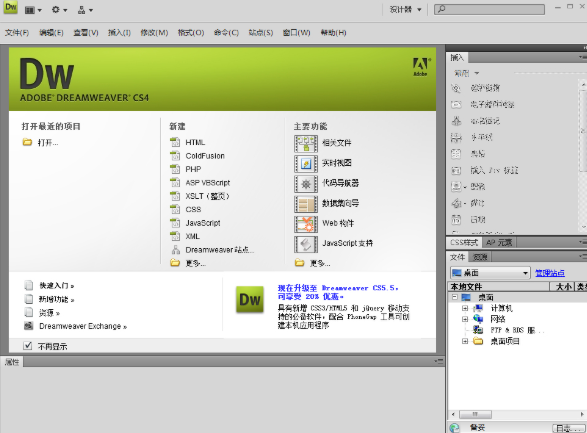Switch to the AP 元素 tab
The height and width of the screenshot is (433, 587).
[499, 243]
